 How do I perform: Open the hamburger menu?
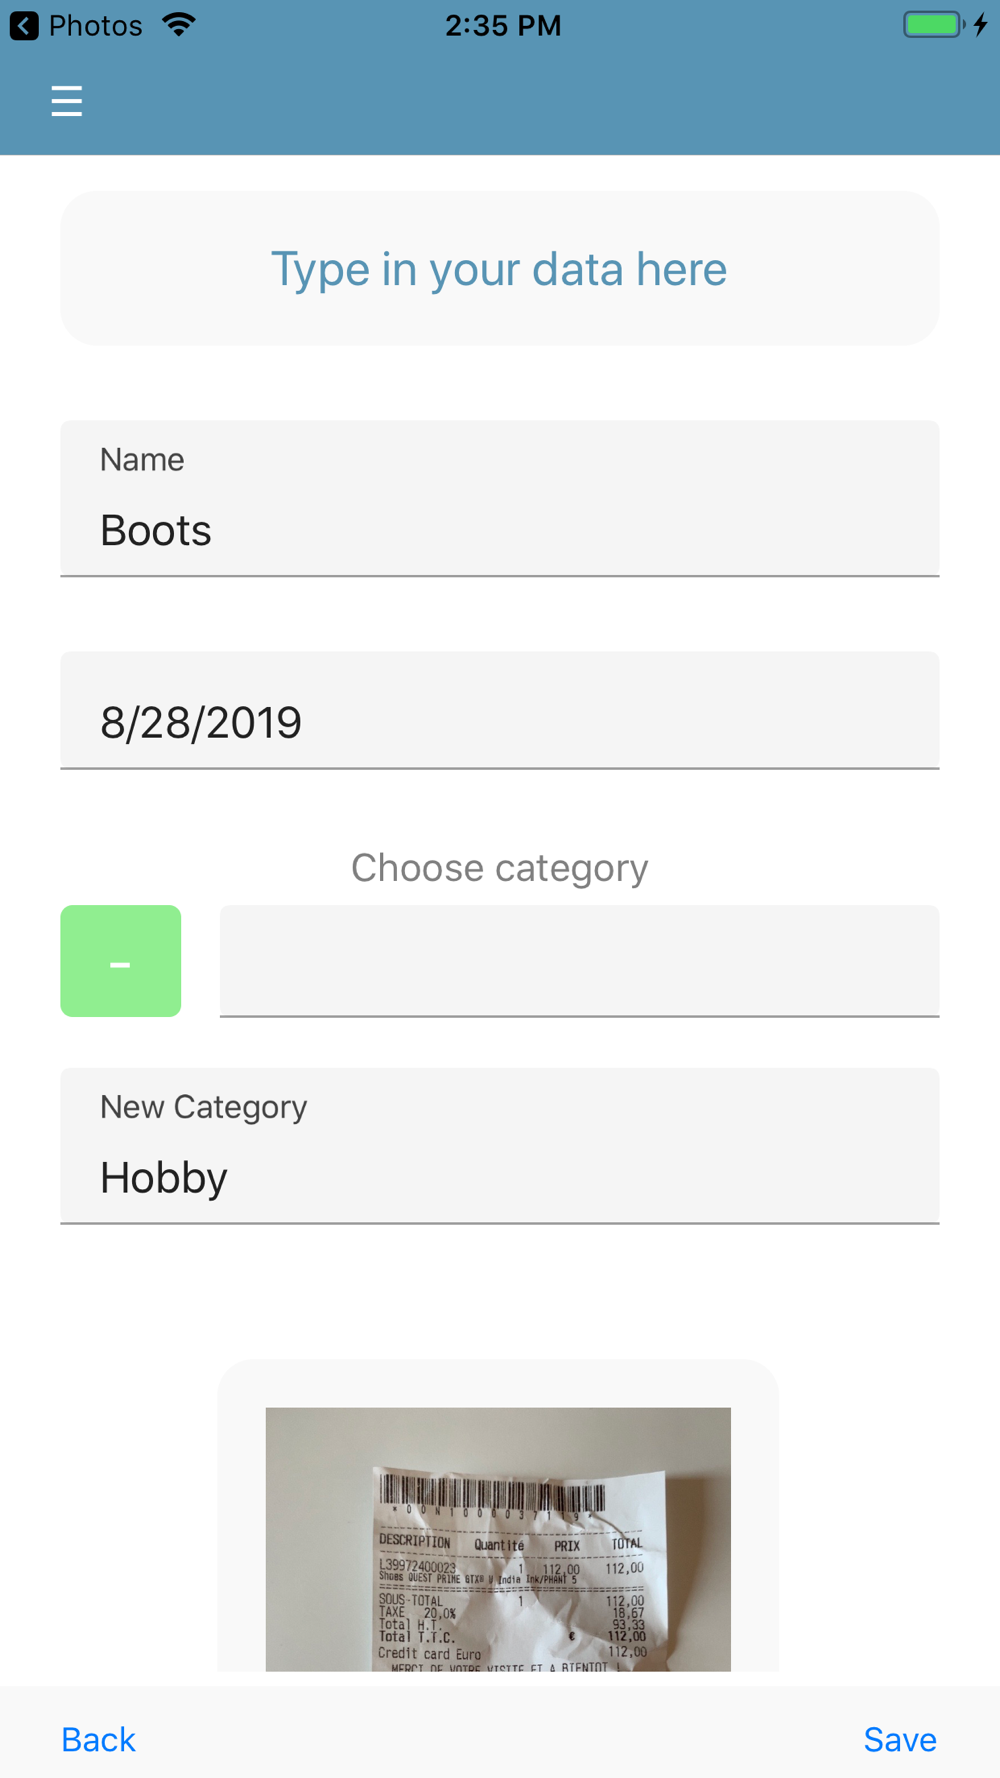click(x=67, y=101)
